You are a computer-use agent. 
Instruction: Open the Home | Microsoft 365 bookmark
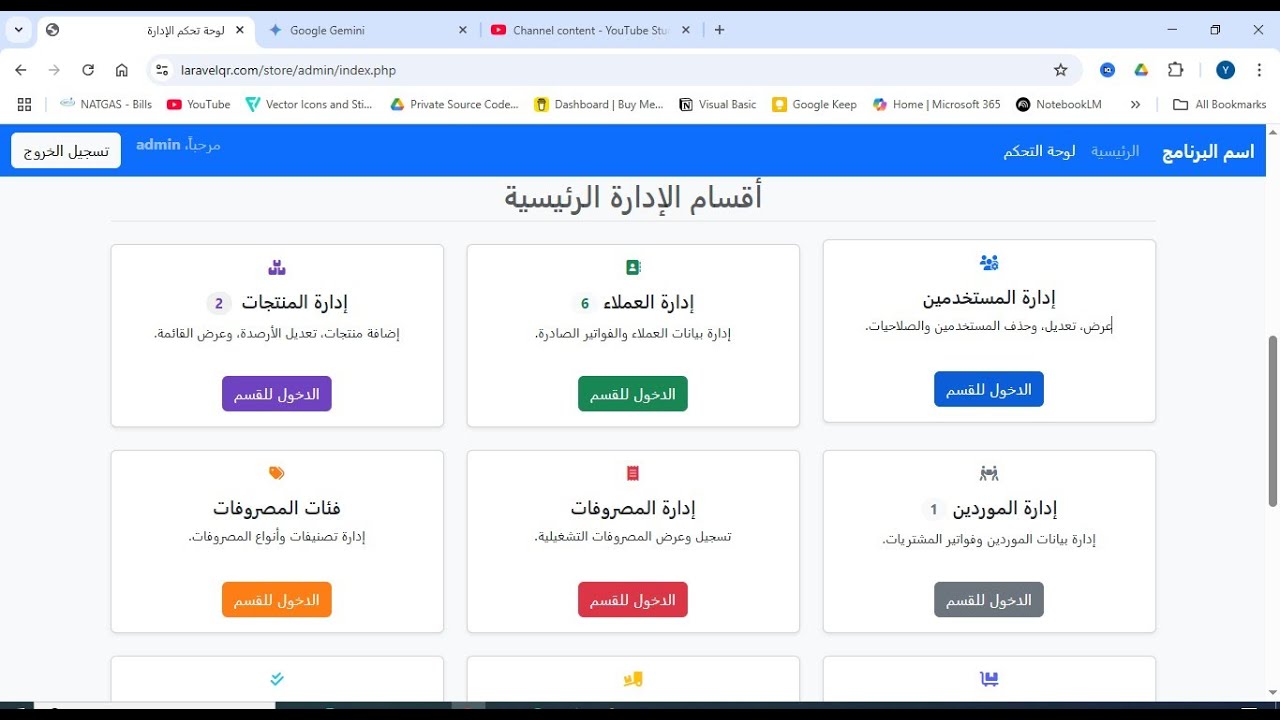937,104
